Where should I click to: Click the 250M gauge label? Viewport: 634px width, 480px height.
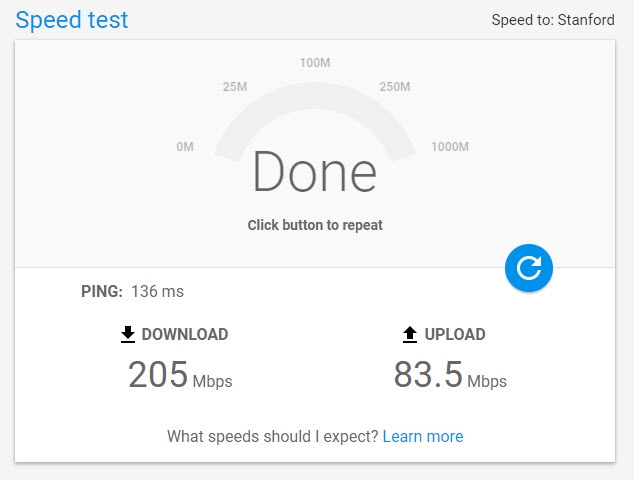[395, 87]
